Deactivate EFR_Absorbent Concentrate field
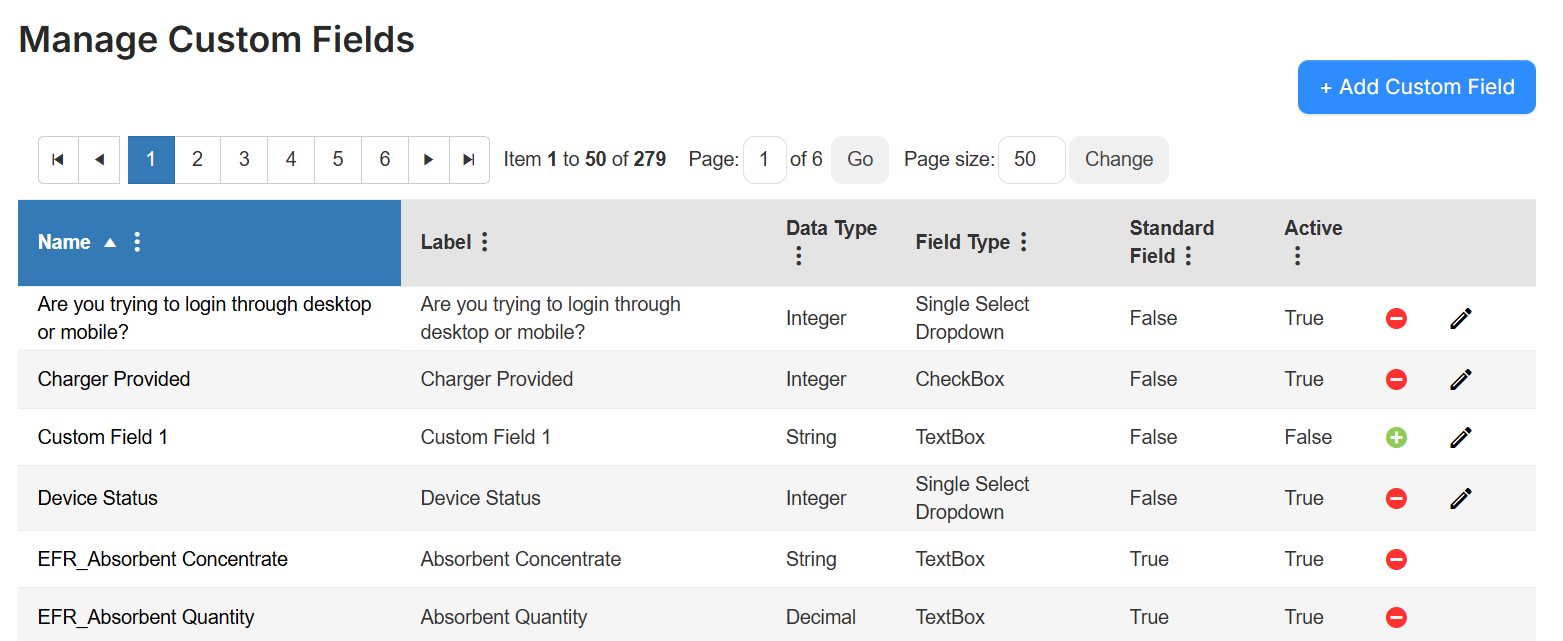Viewport: 1563px width, 641px height. [1396, 560]
